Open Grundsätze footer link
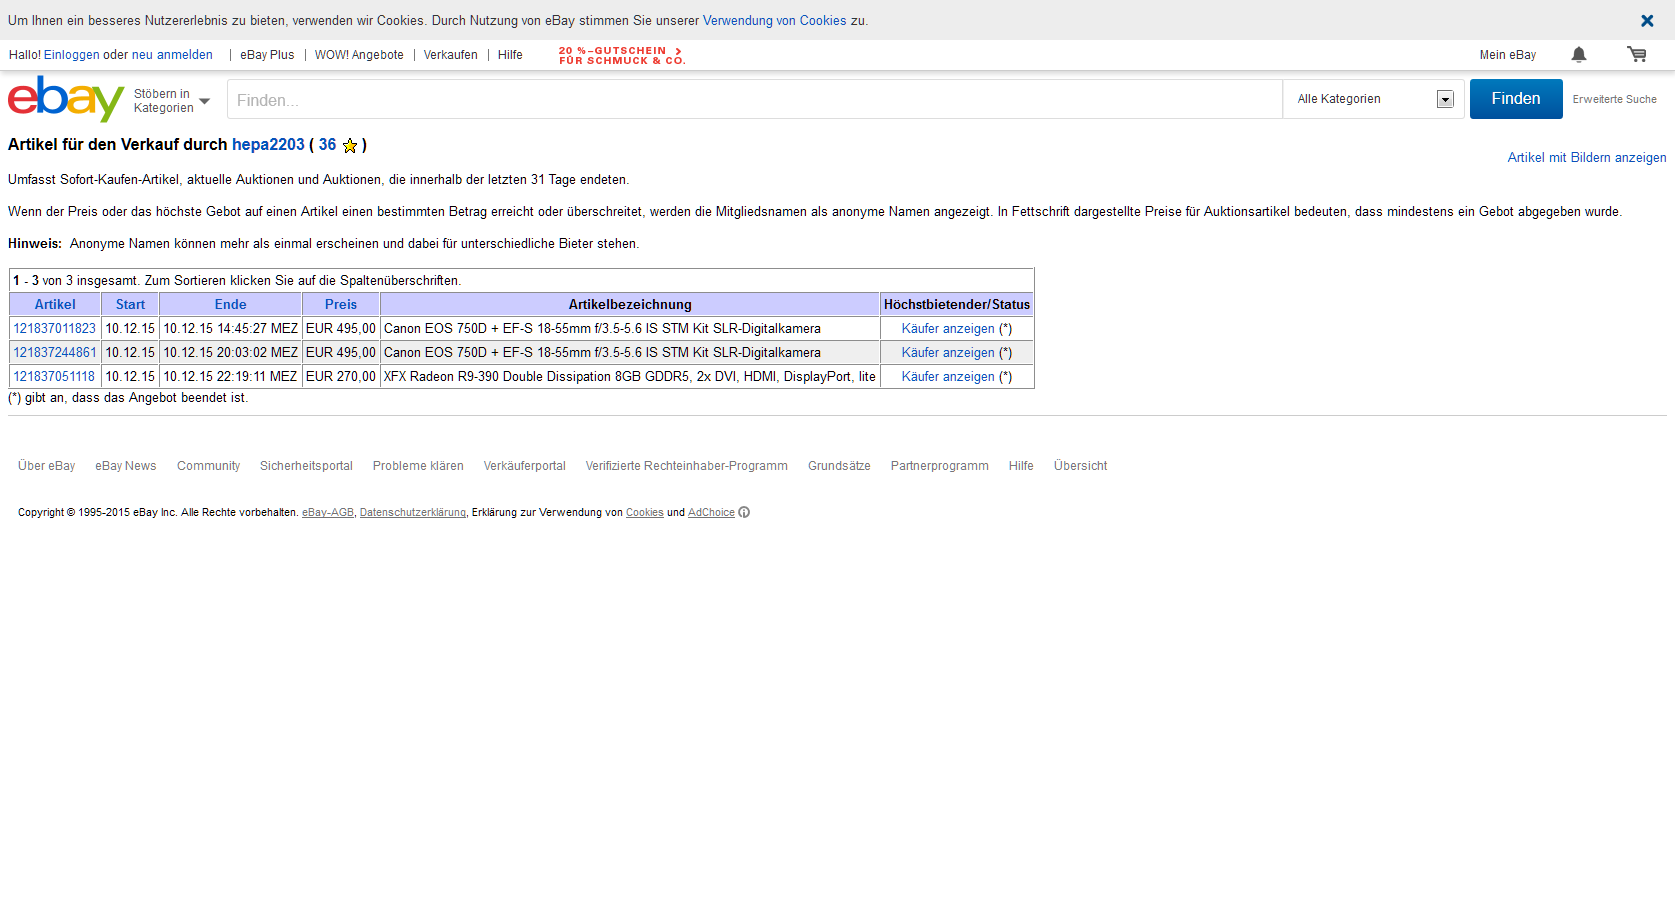This screenshot has width=1675, height=904. click(839, 466)
